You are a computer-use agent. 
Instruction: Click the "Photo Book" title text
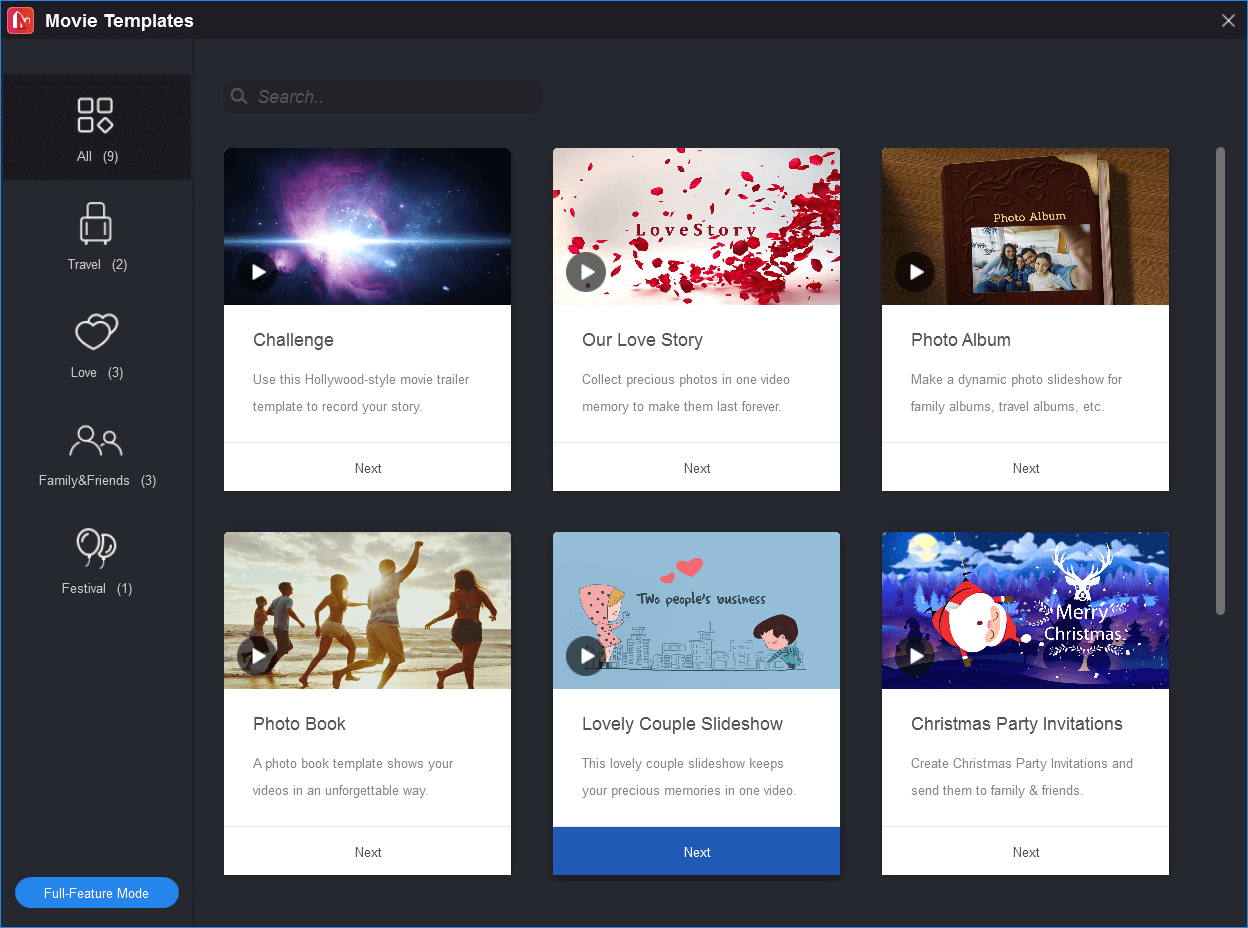(x=299, y=724)
